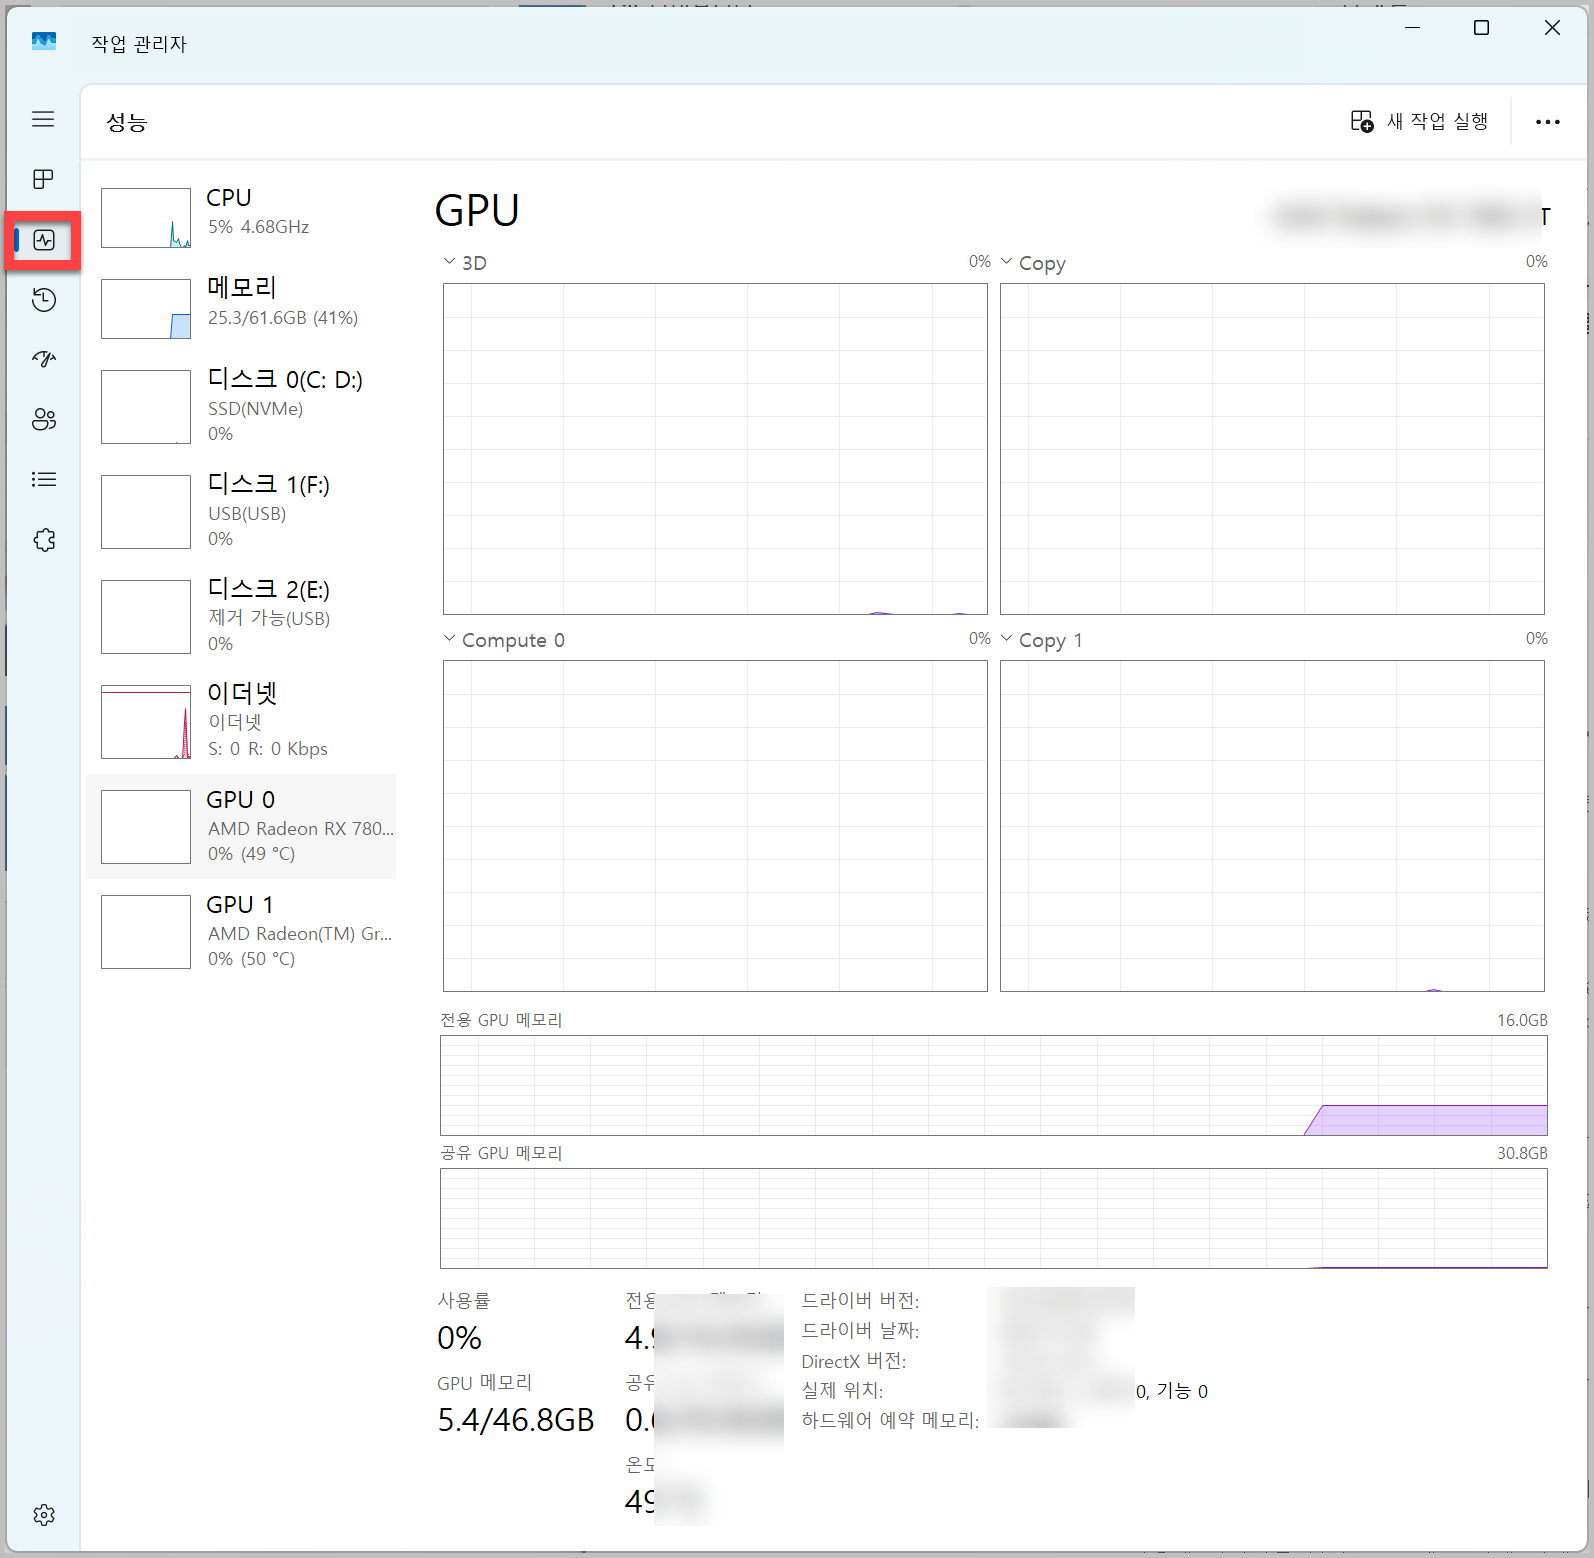This screenshot has width=1594, height=1558.
Task: Select the Performance page icon
Action: [x=44, y=240]
